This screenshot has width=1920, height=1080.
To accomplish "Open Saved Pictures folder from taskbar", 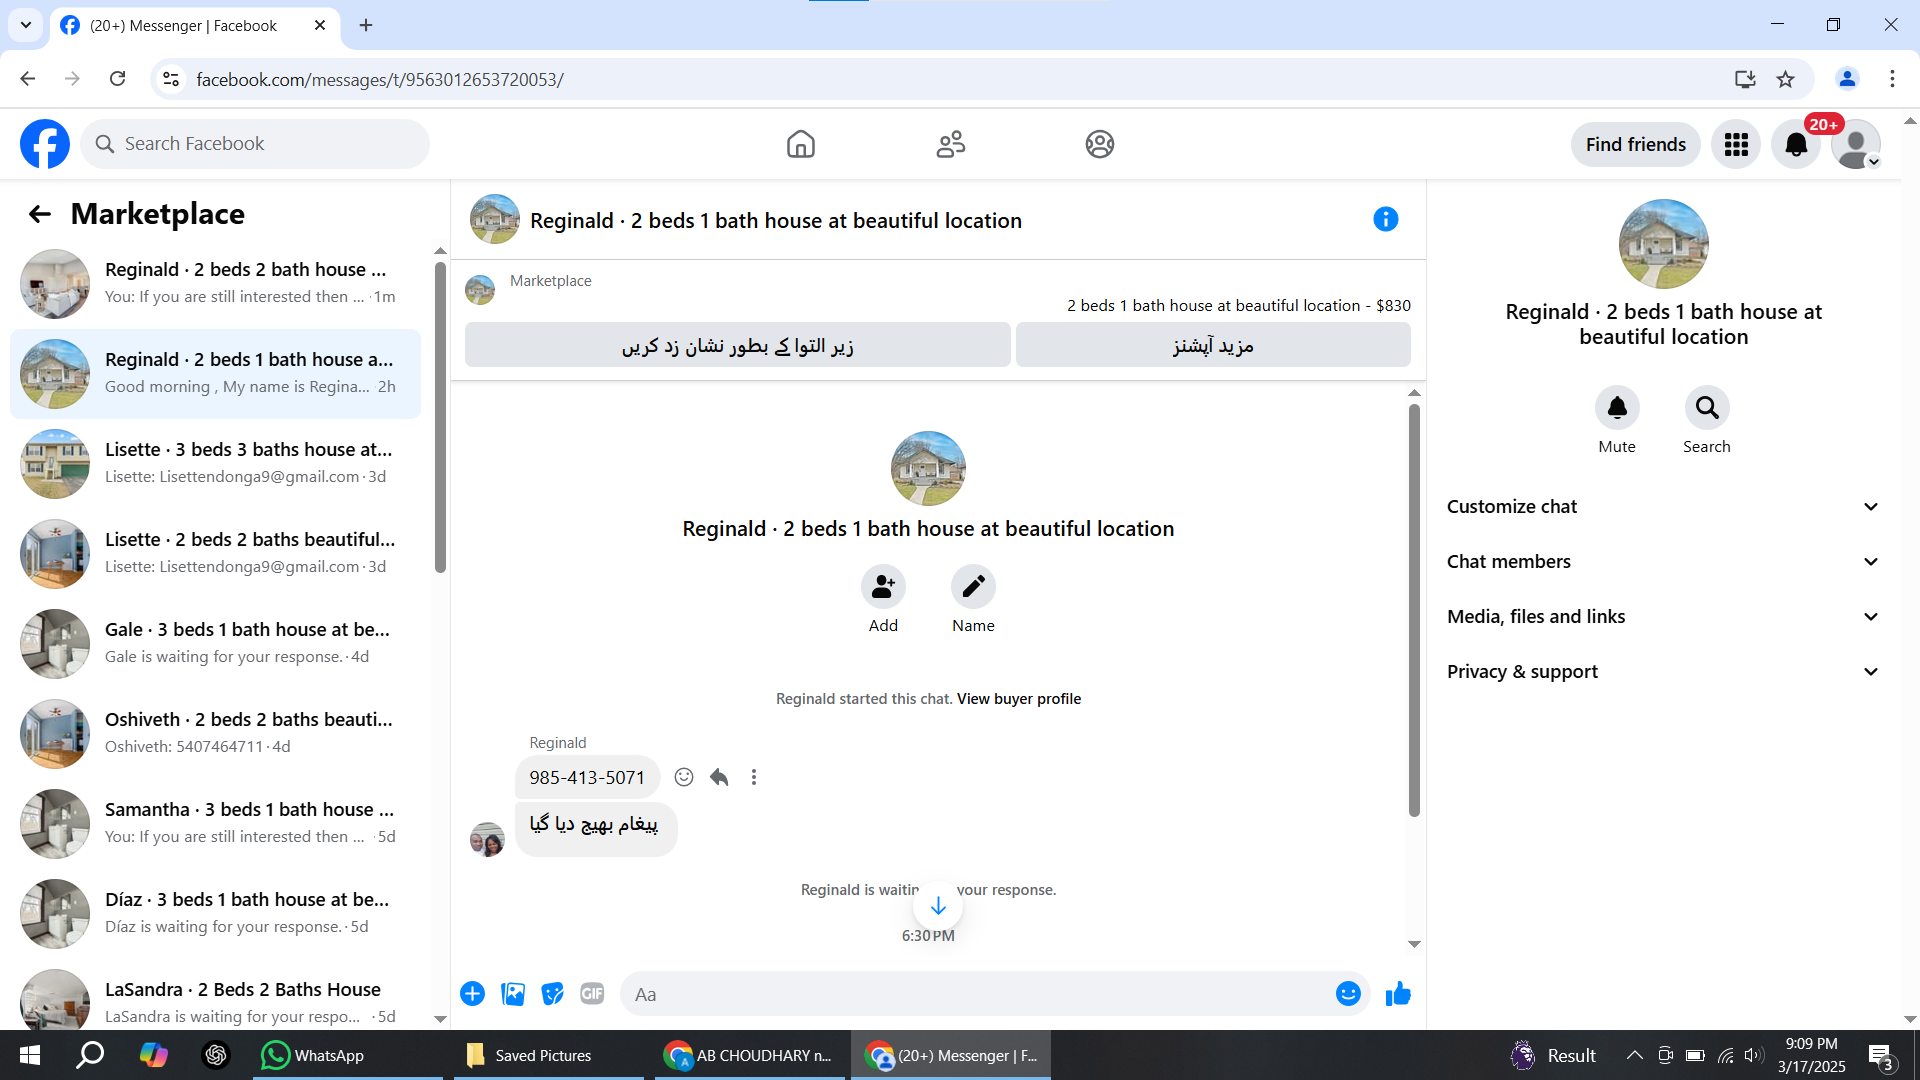I will [x=548, y=1055].
